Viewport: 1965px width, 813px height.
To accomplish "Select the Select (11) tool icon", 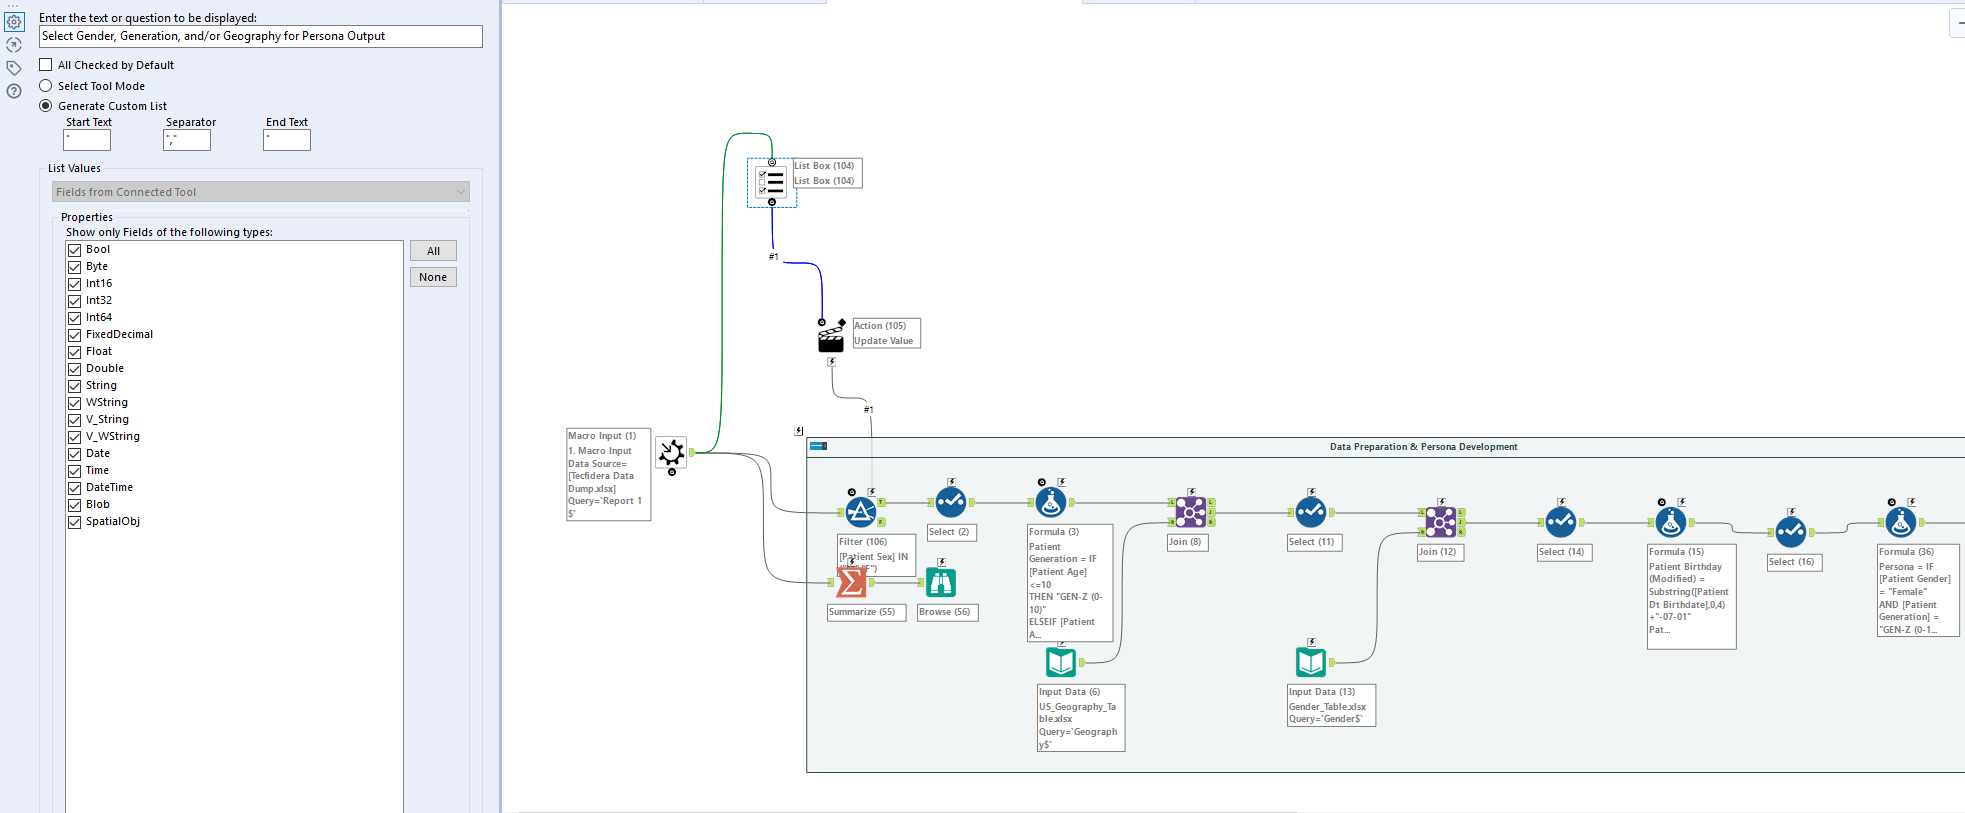I will 1311,512.
